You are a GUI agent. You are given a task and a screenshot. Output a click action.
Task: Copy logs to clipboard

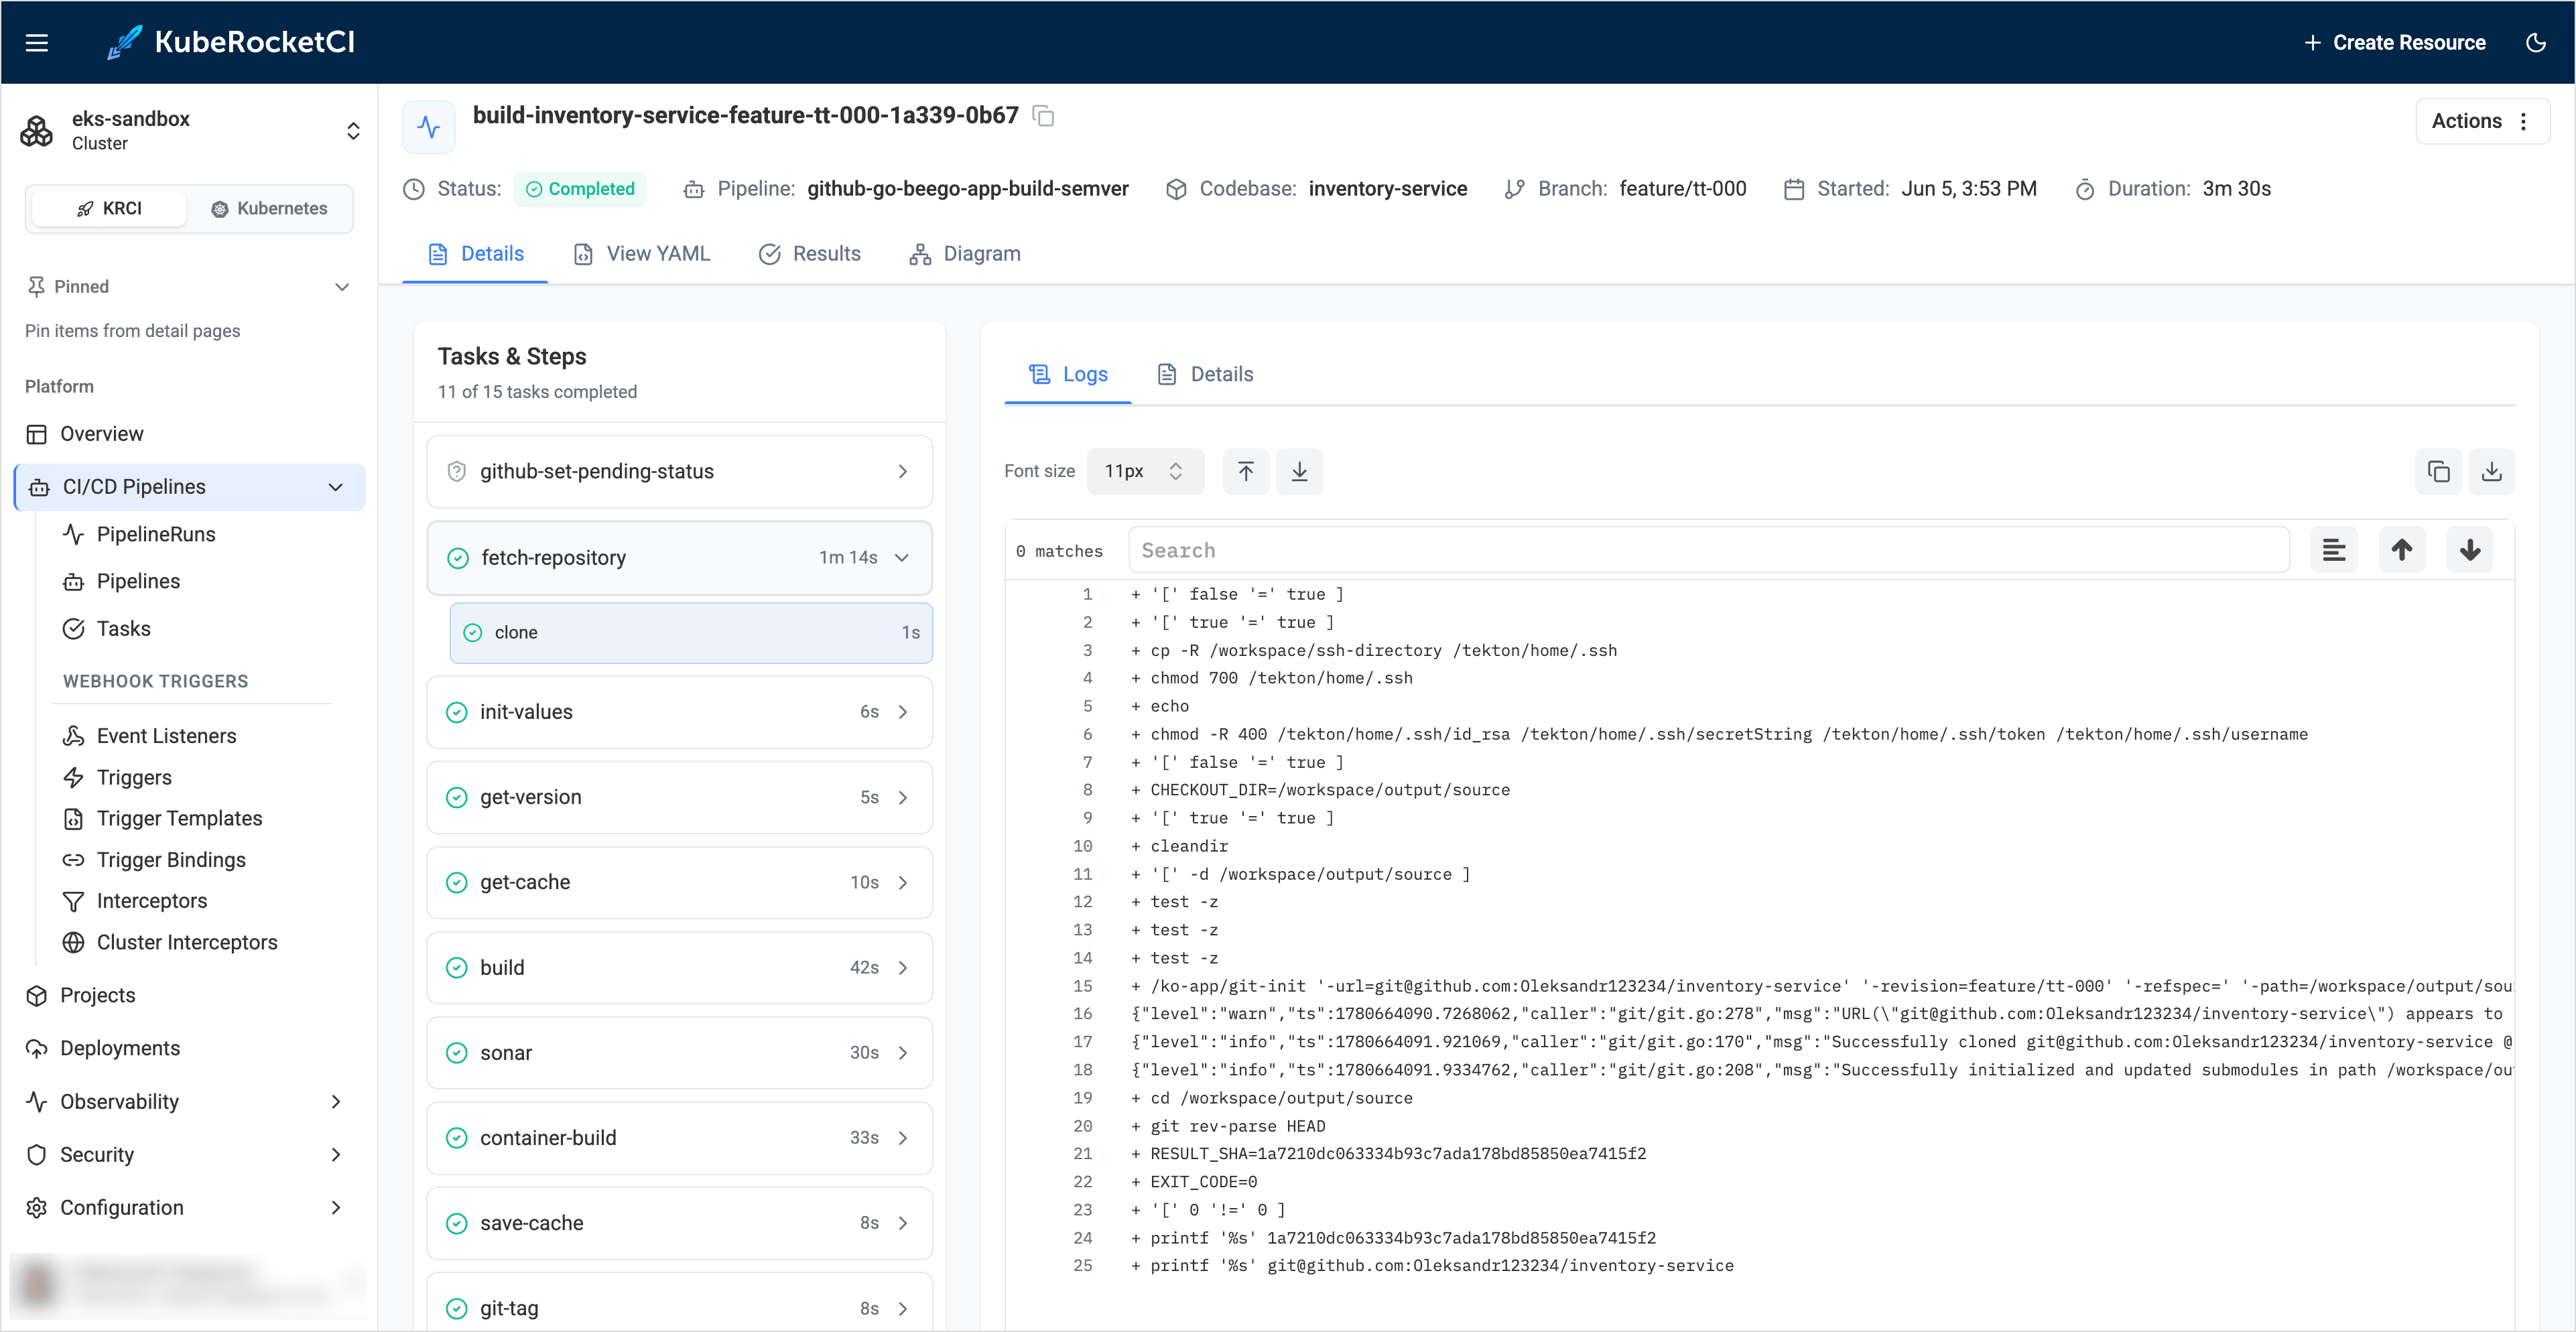point(2438,471)
